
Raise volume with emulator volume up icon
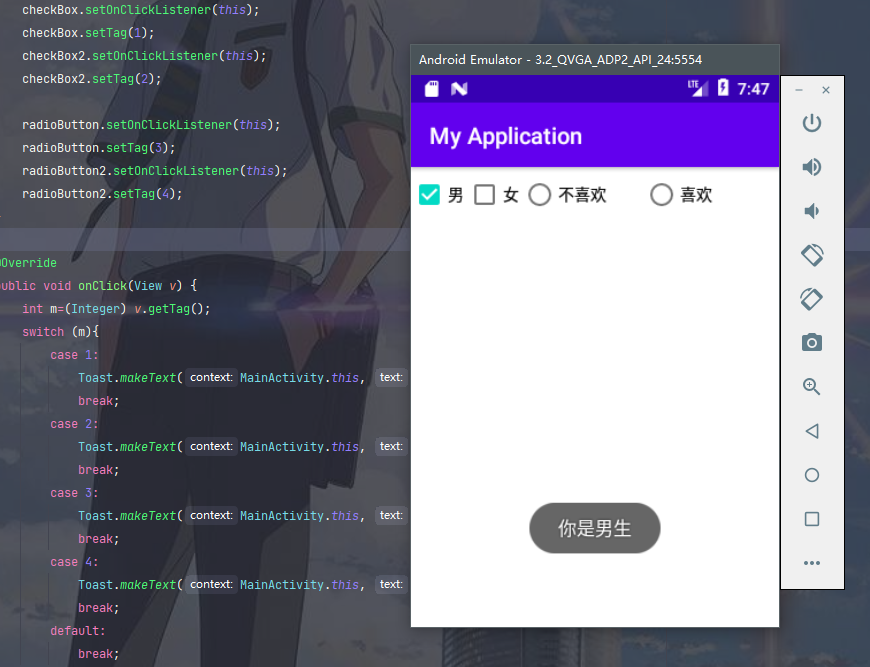812,166
